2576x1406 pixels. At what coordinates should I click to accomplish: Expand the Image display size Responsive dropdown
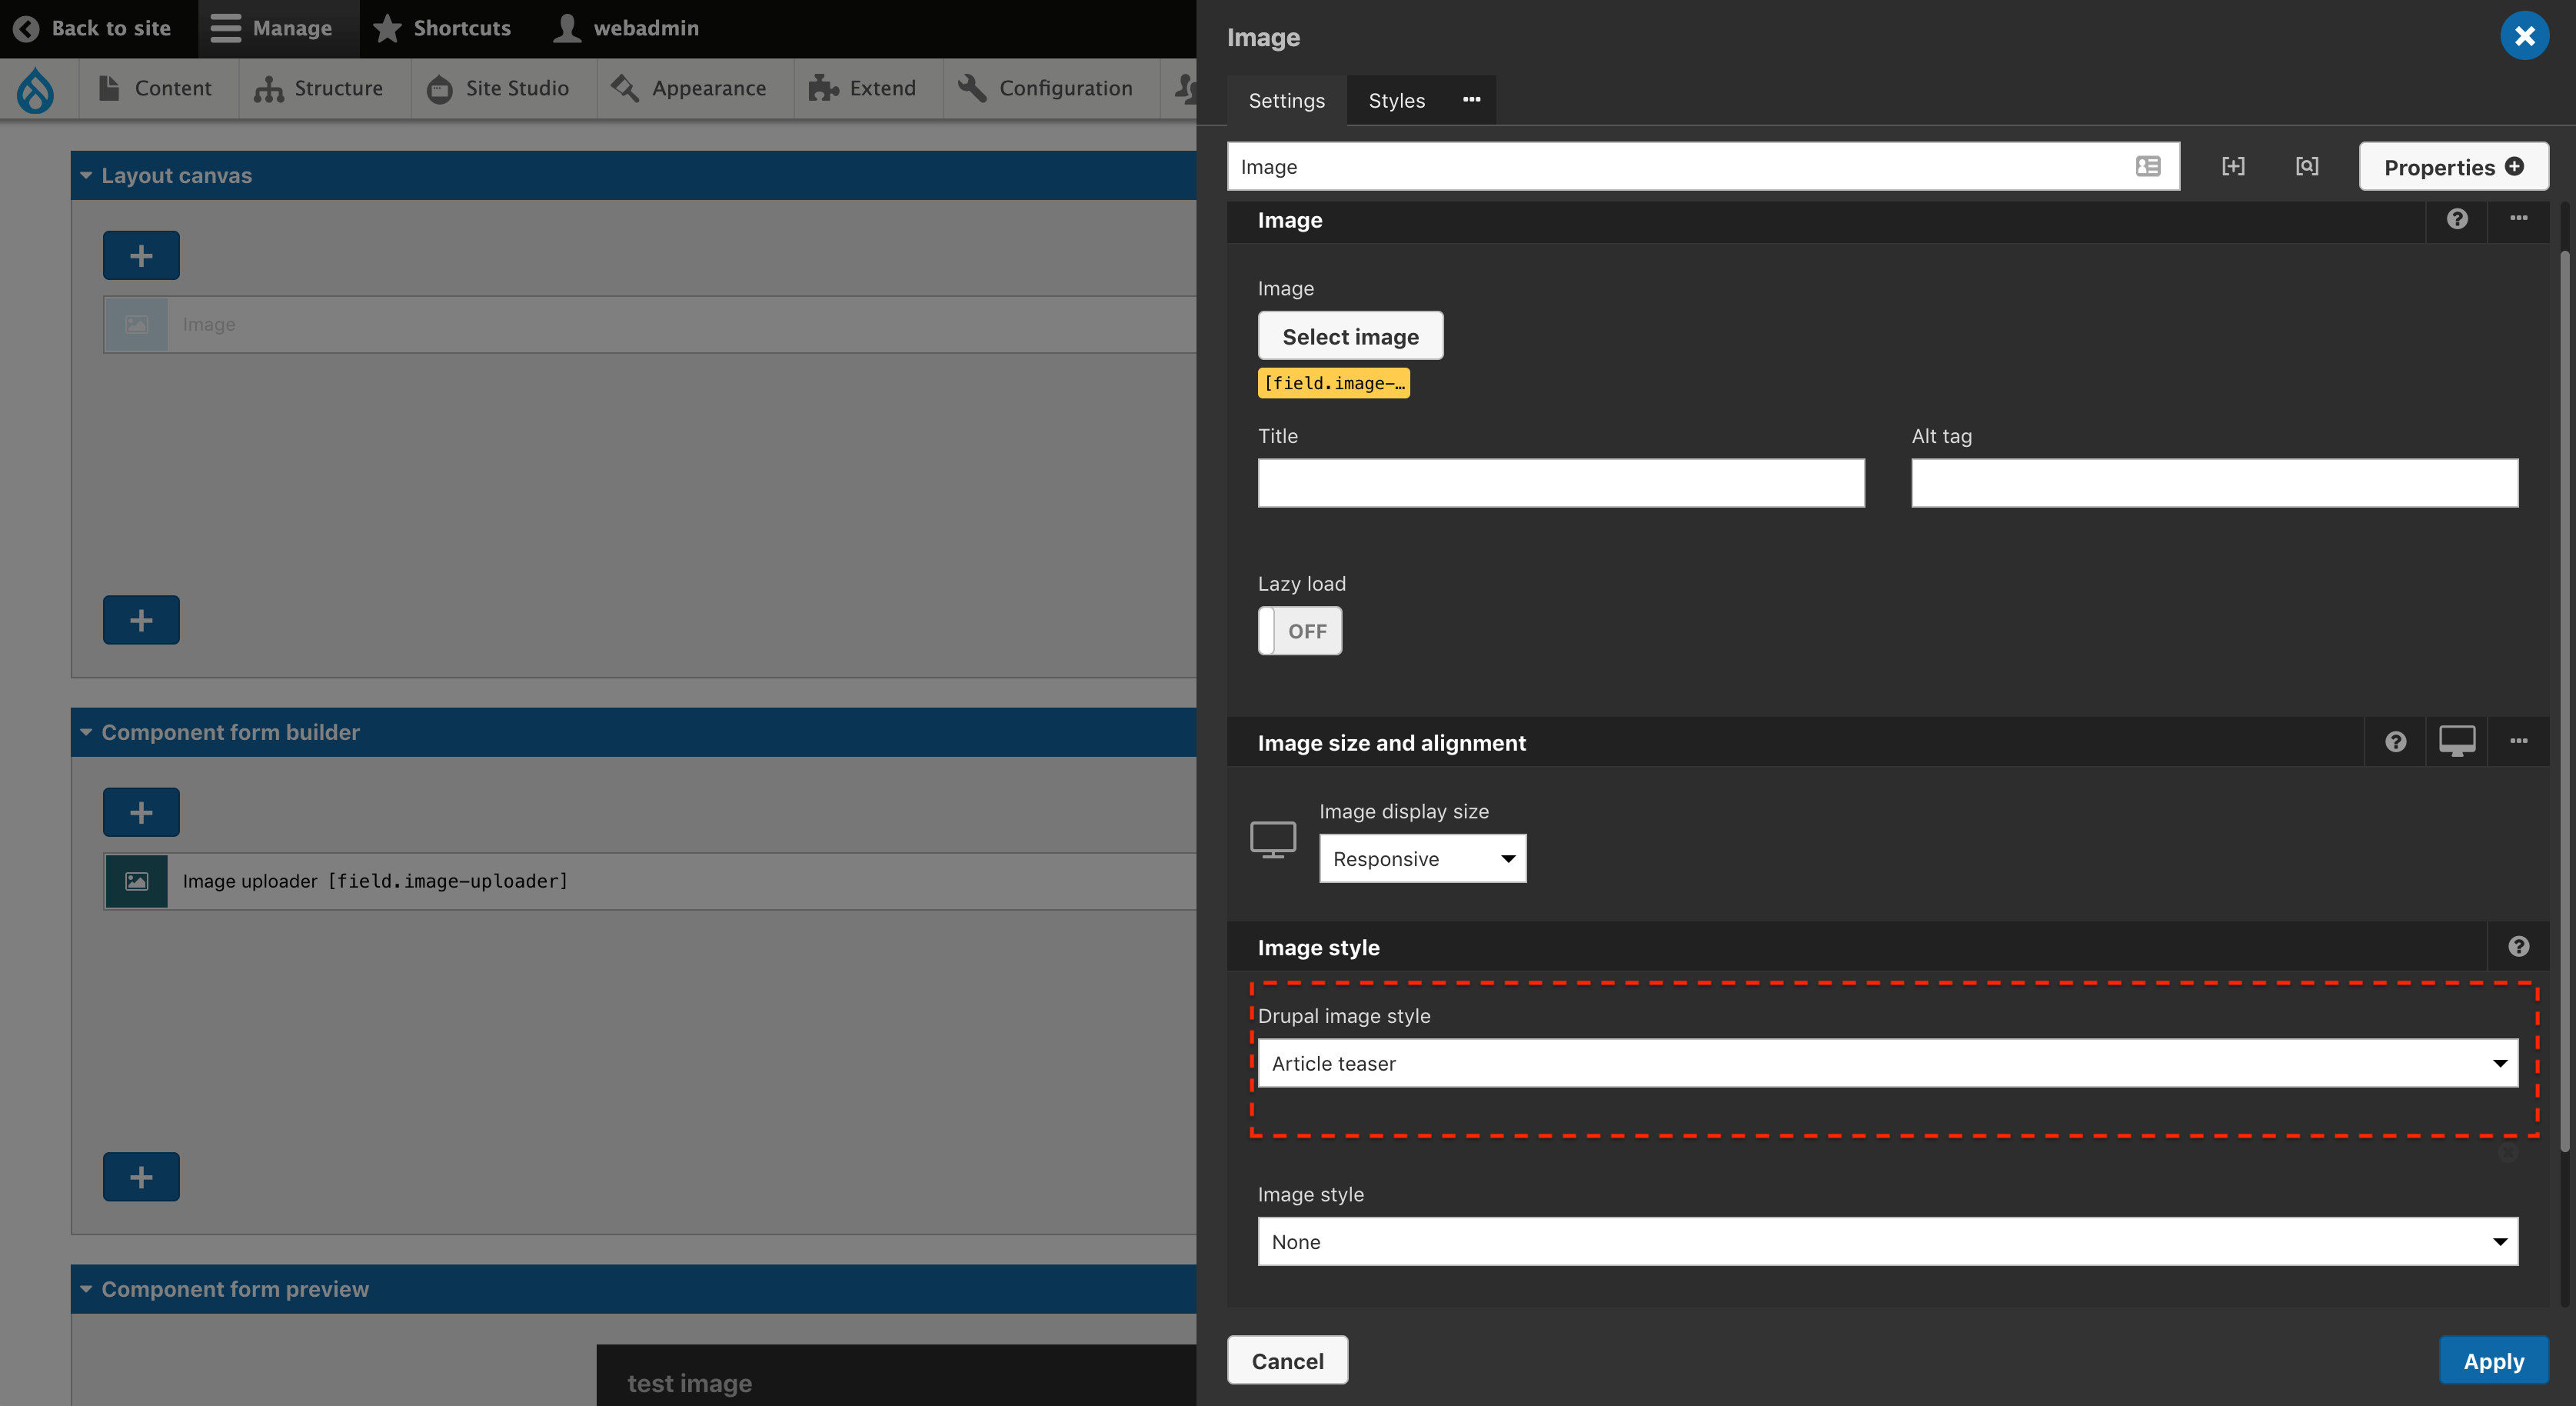[x=1421, y=857]
